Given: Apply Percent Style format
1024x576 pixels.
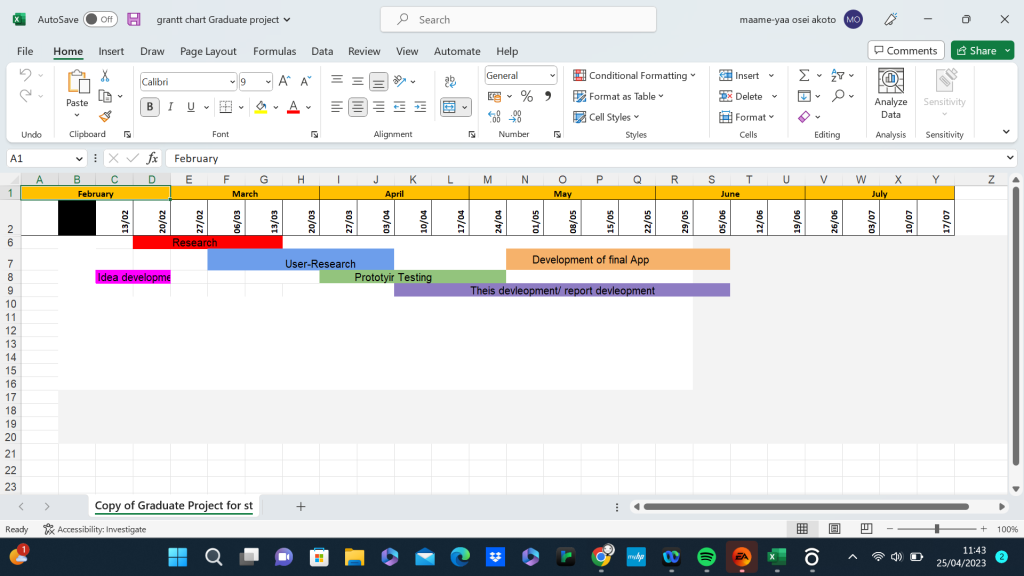Looking at the screenshot, I should coord(527,97).
